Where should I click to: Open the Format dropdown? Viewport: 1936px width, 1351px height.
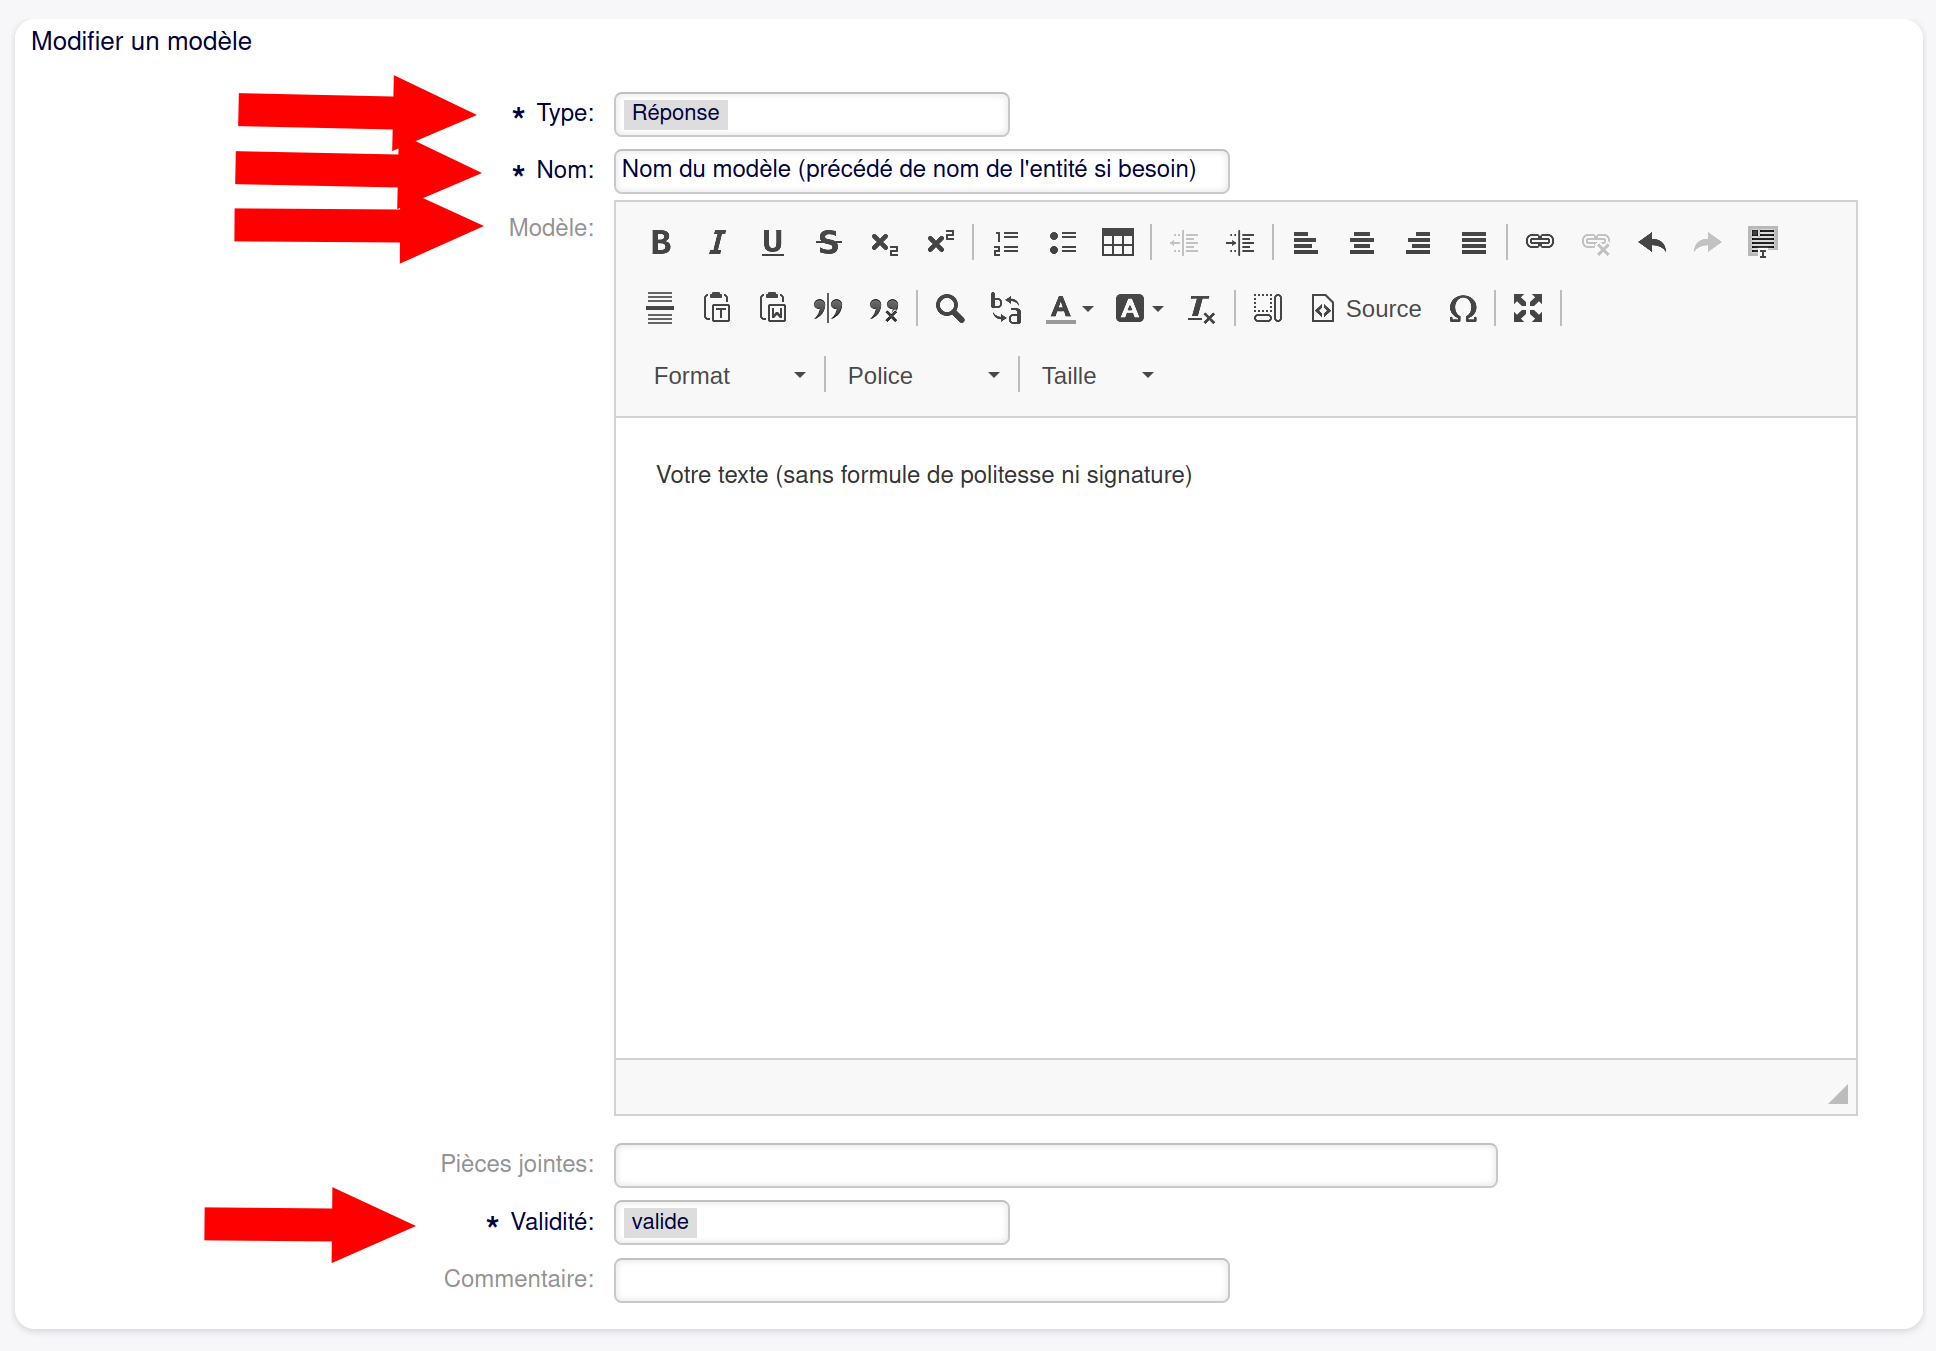728,376
